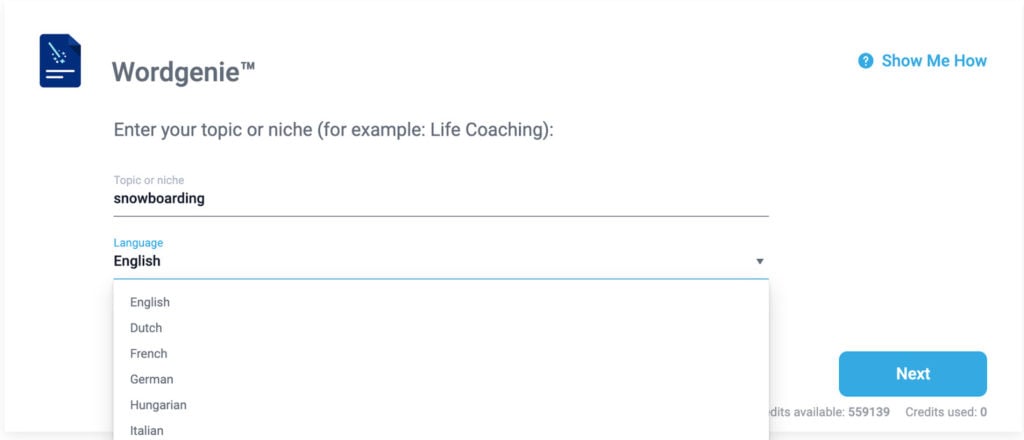
Task: Open the Show Me How link
Action: [922, 61]
